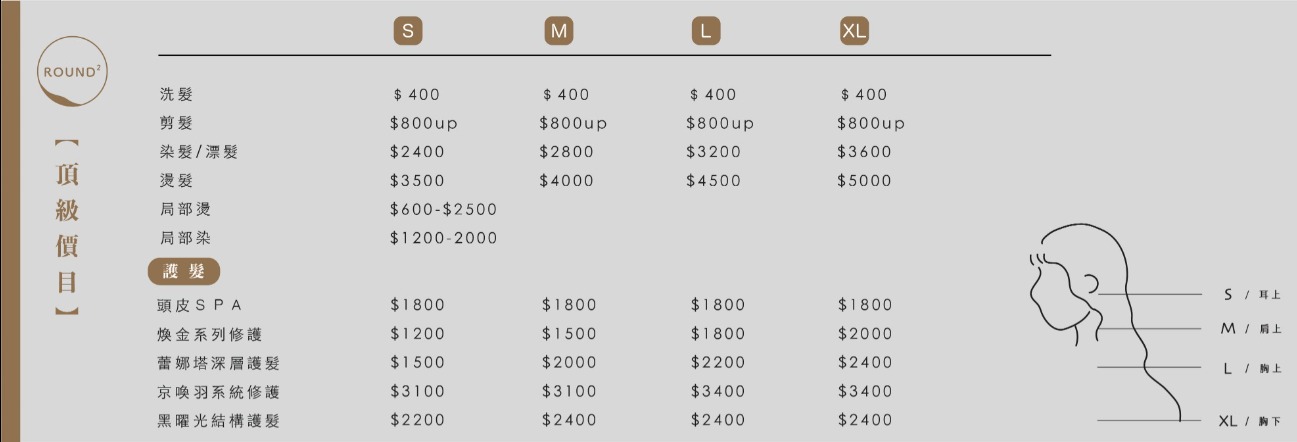Click the 局部染 service label
Screen dimensions: 1297x442
(x=185, y=239)
